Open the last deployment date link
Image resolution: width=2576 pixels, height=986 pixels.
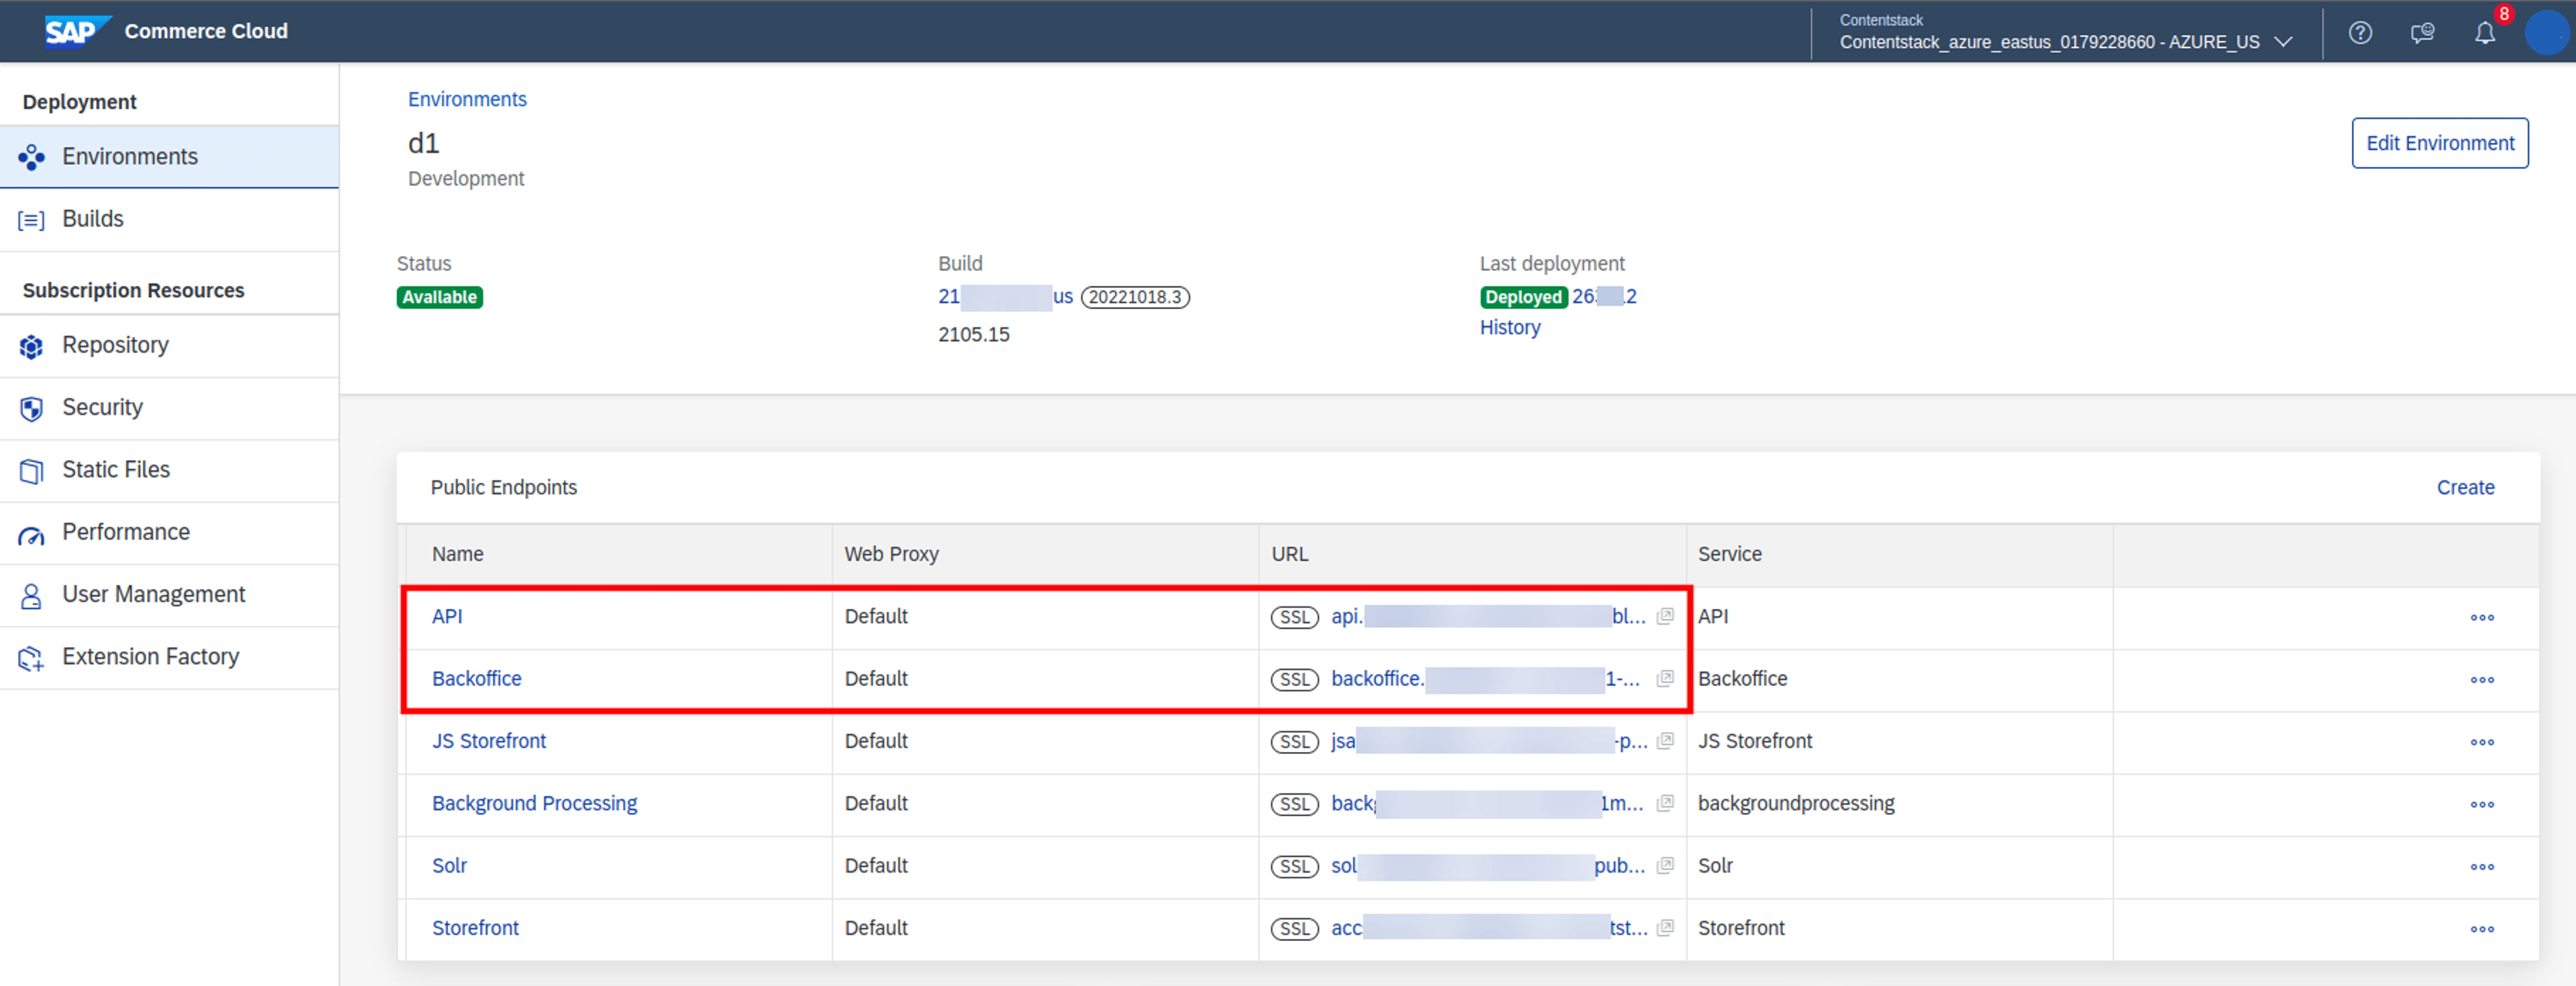point(1604,297)
